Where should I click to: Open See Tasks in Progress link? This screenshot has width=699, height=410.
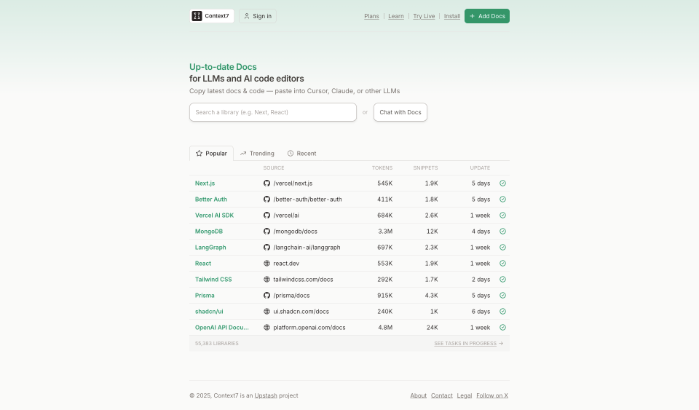tap(469, 343)
